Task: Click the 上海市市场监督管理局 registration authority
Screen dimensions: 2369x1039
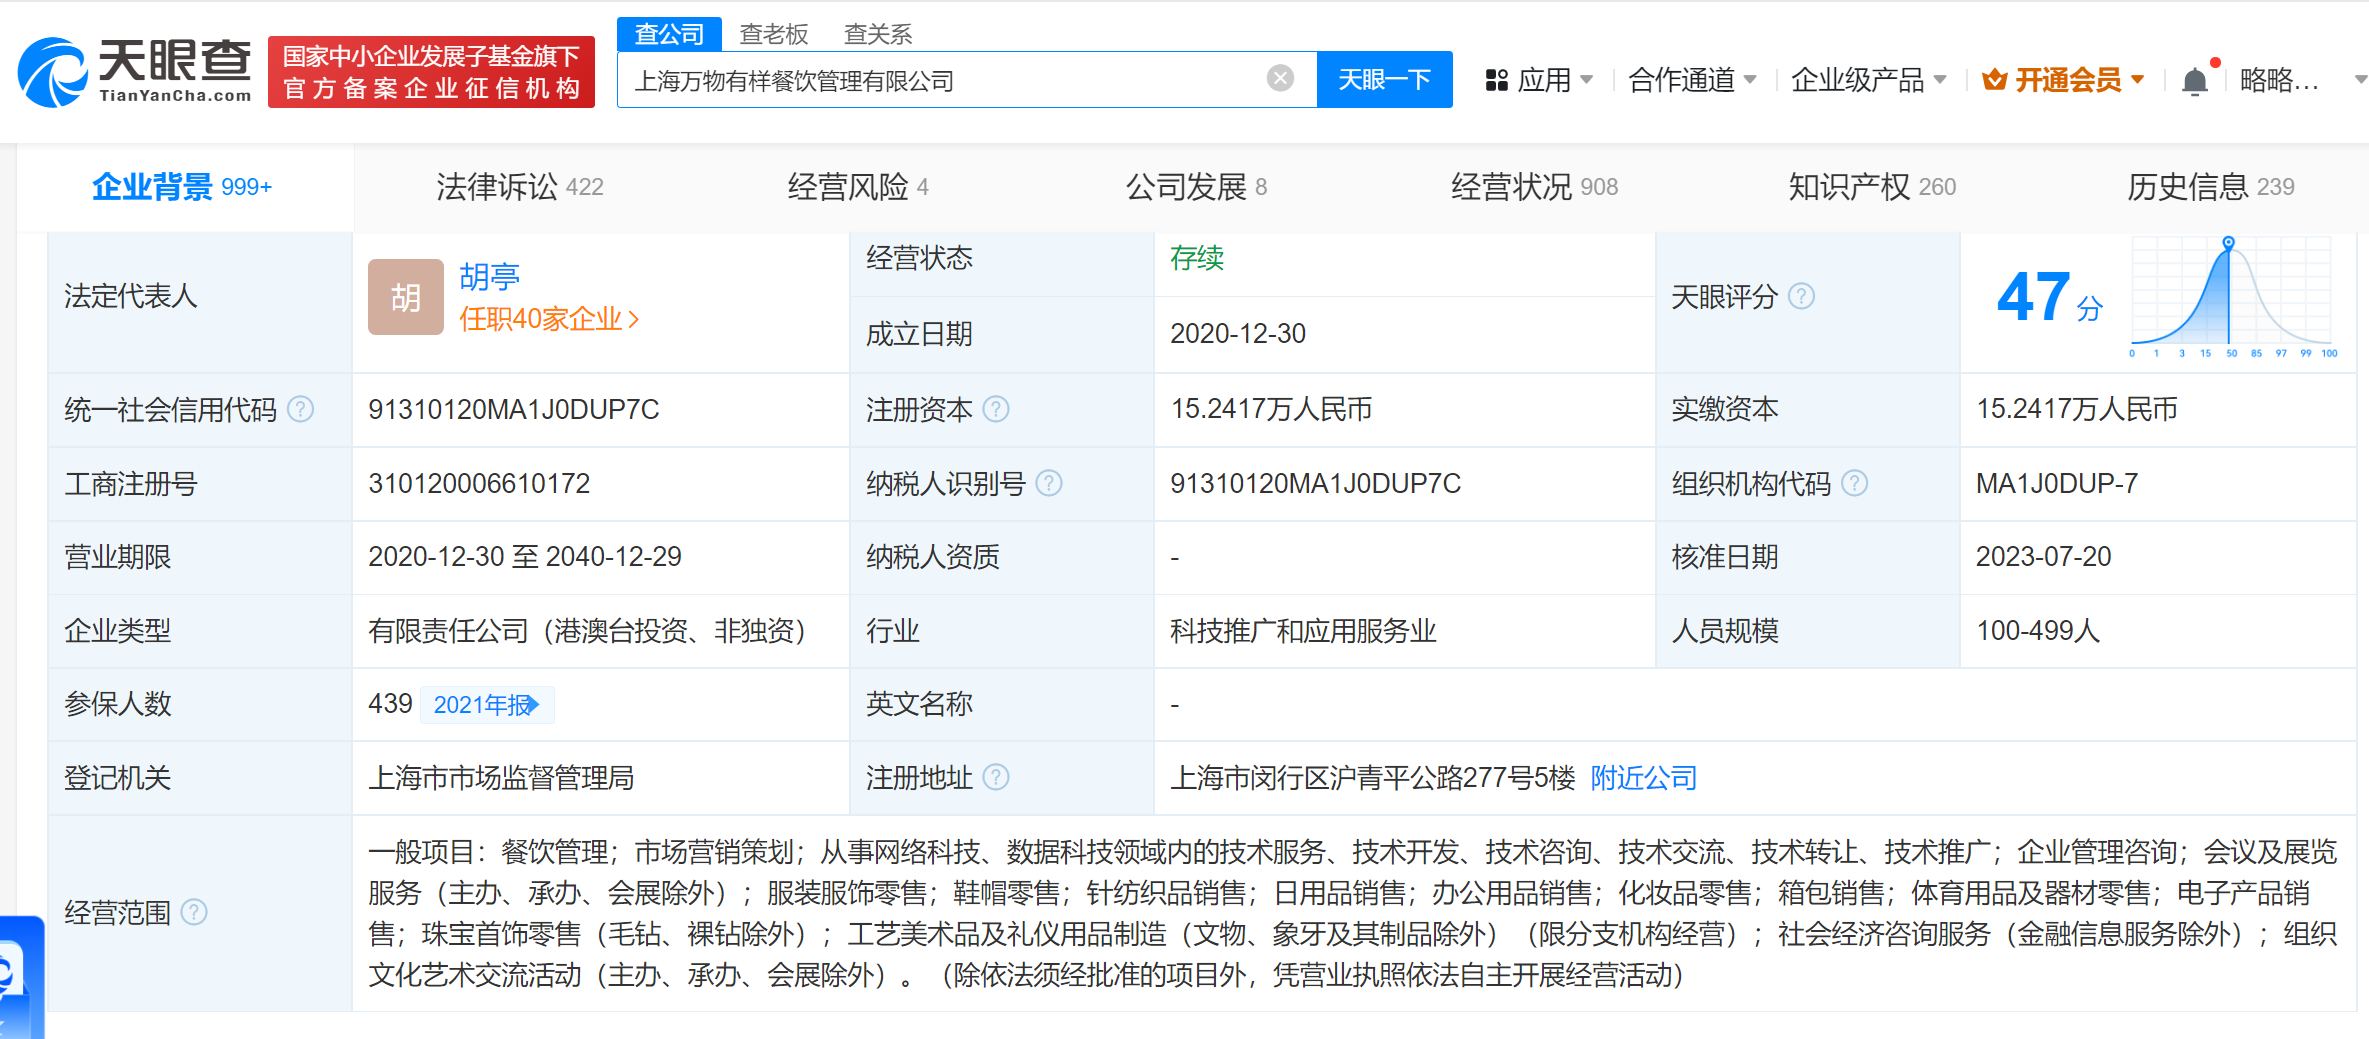Action: pos(501,777)
